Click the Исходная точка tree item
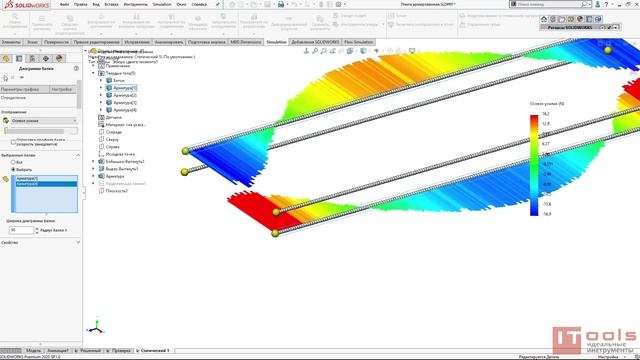Image resolution: width=640 pixels, height=360 pixels. pos(120,154)
